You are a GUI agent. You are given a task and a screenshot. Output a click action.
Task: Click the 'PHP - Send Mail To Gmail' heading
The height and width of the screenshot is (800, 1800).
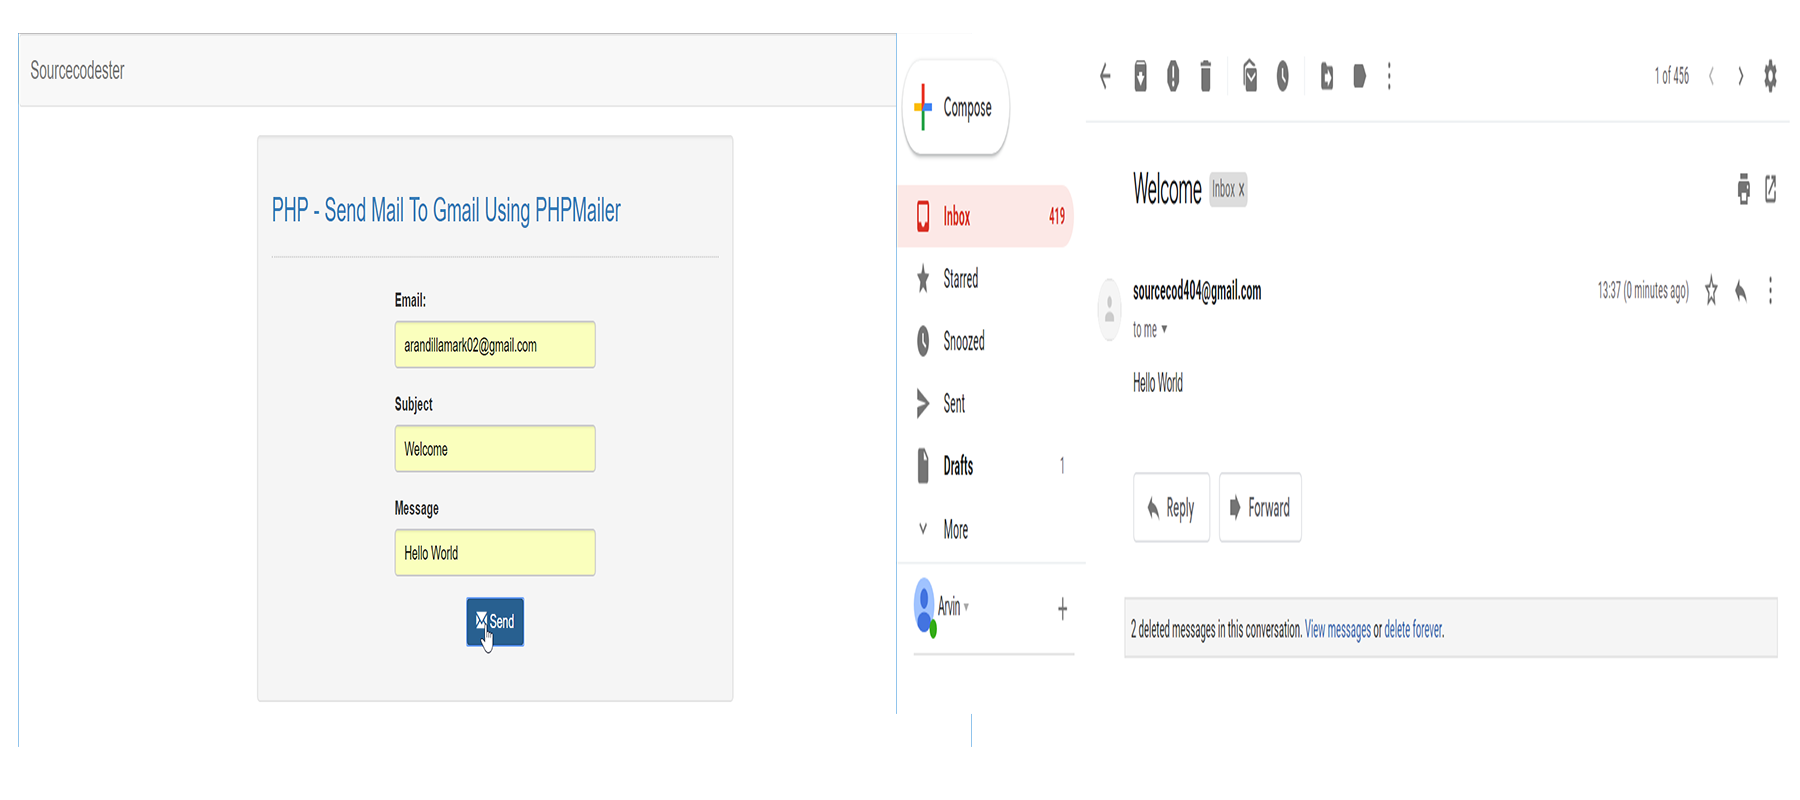tap(446, 210)
